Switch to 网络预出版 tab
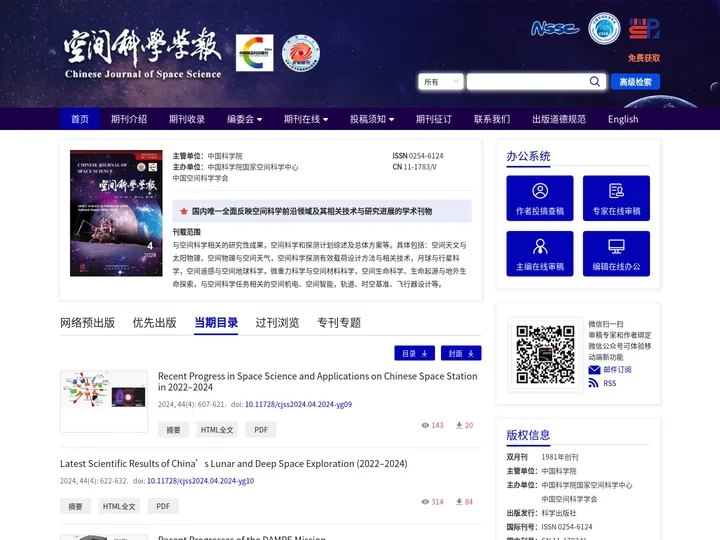 pyautogui.click(x=87, y=322)
